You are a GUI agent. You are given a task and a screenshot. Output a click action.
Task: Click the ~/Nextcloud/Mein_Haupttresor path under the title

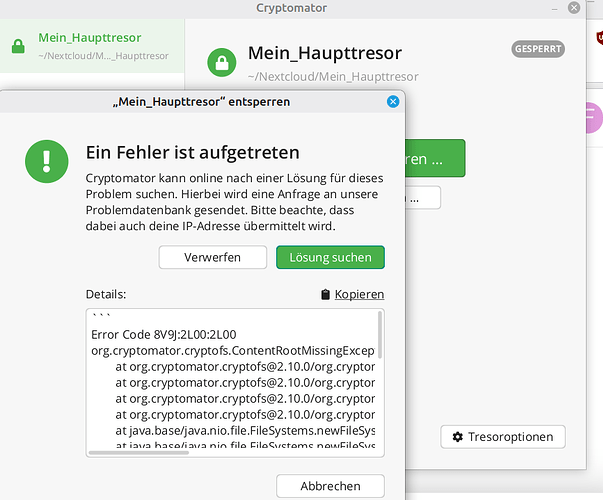(333, 77)
